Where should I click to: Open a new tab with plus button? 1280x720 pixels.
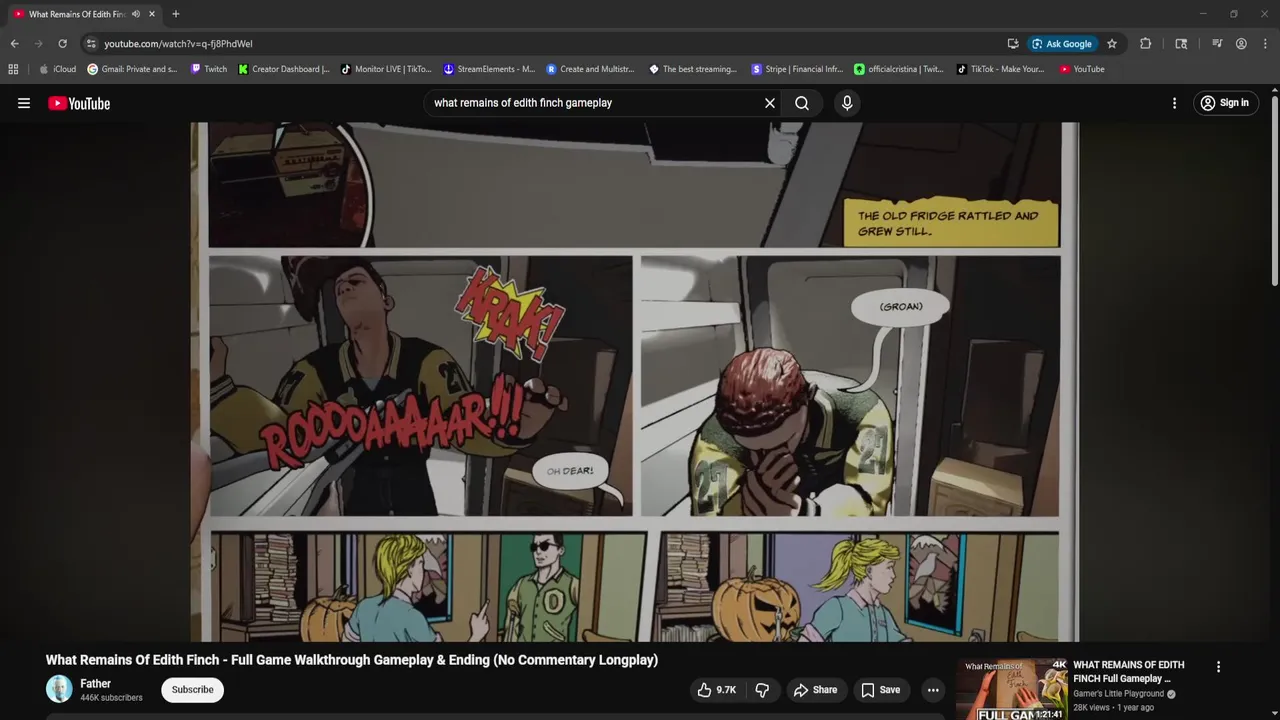click(x=176, y=14)
